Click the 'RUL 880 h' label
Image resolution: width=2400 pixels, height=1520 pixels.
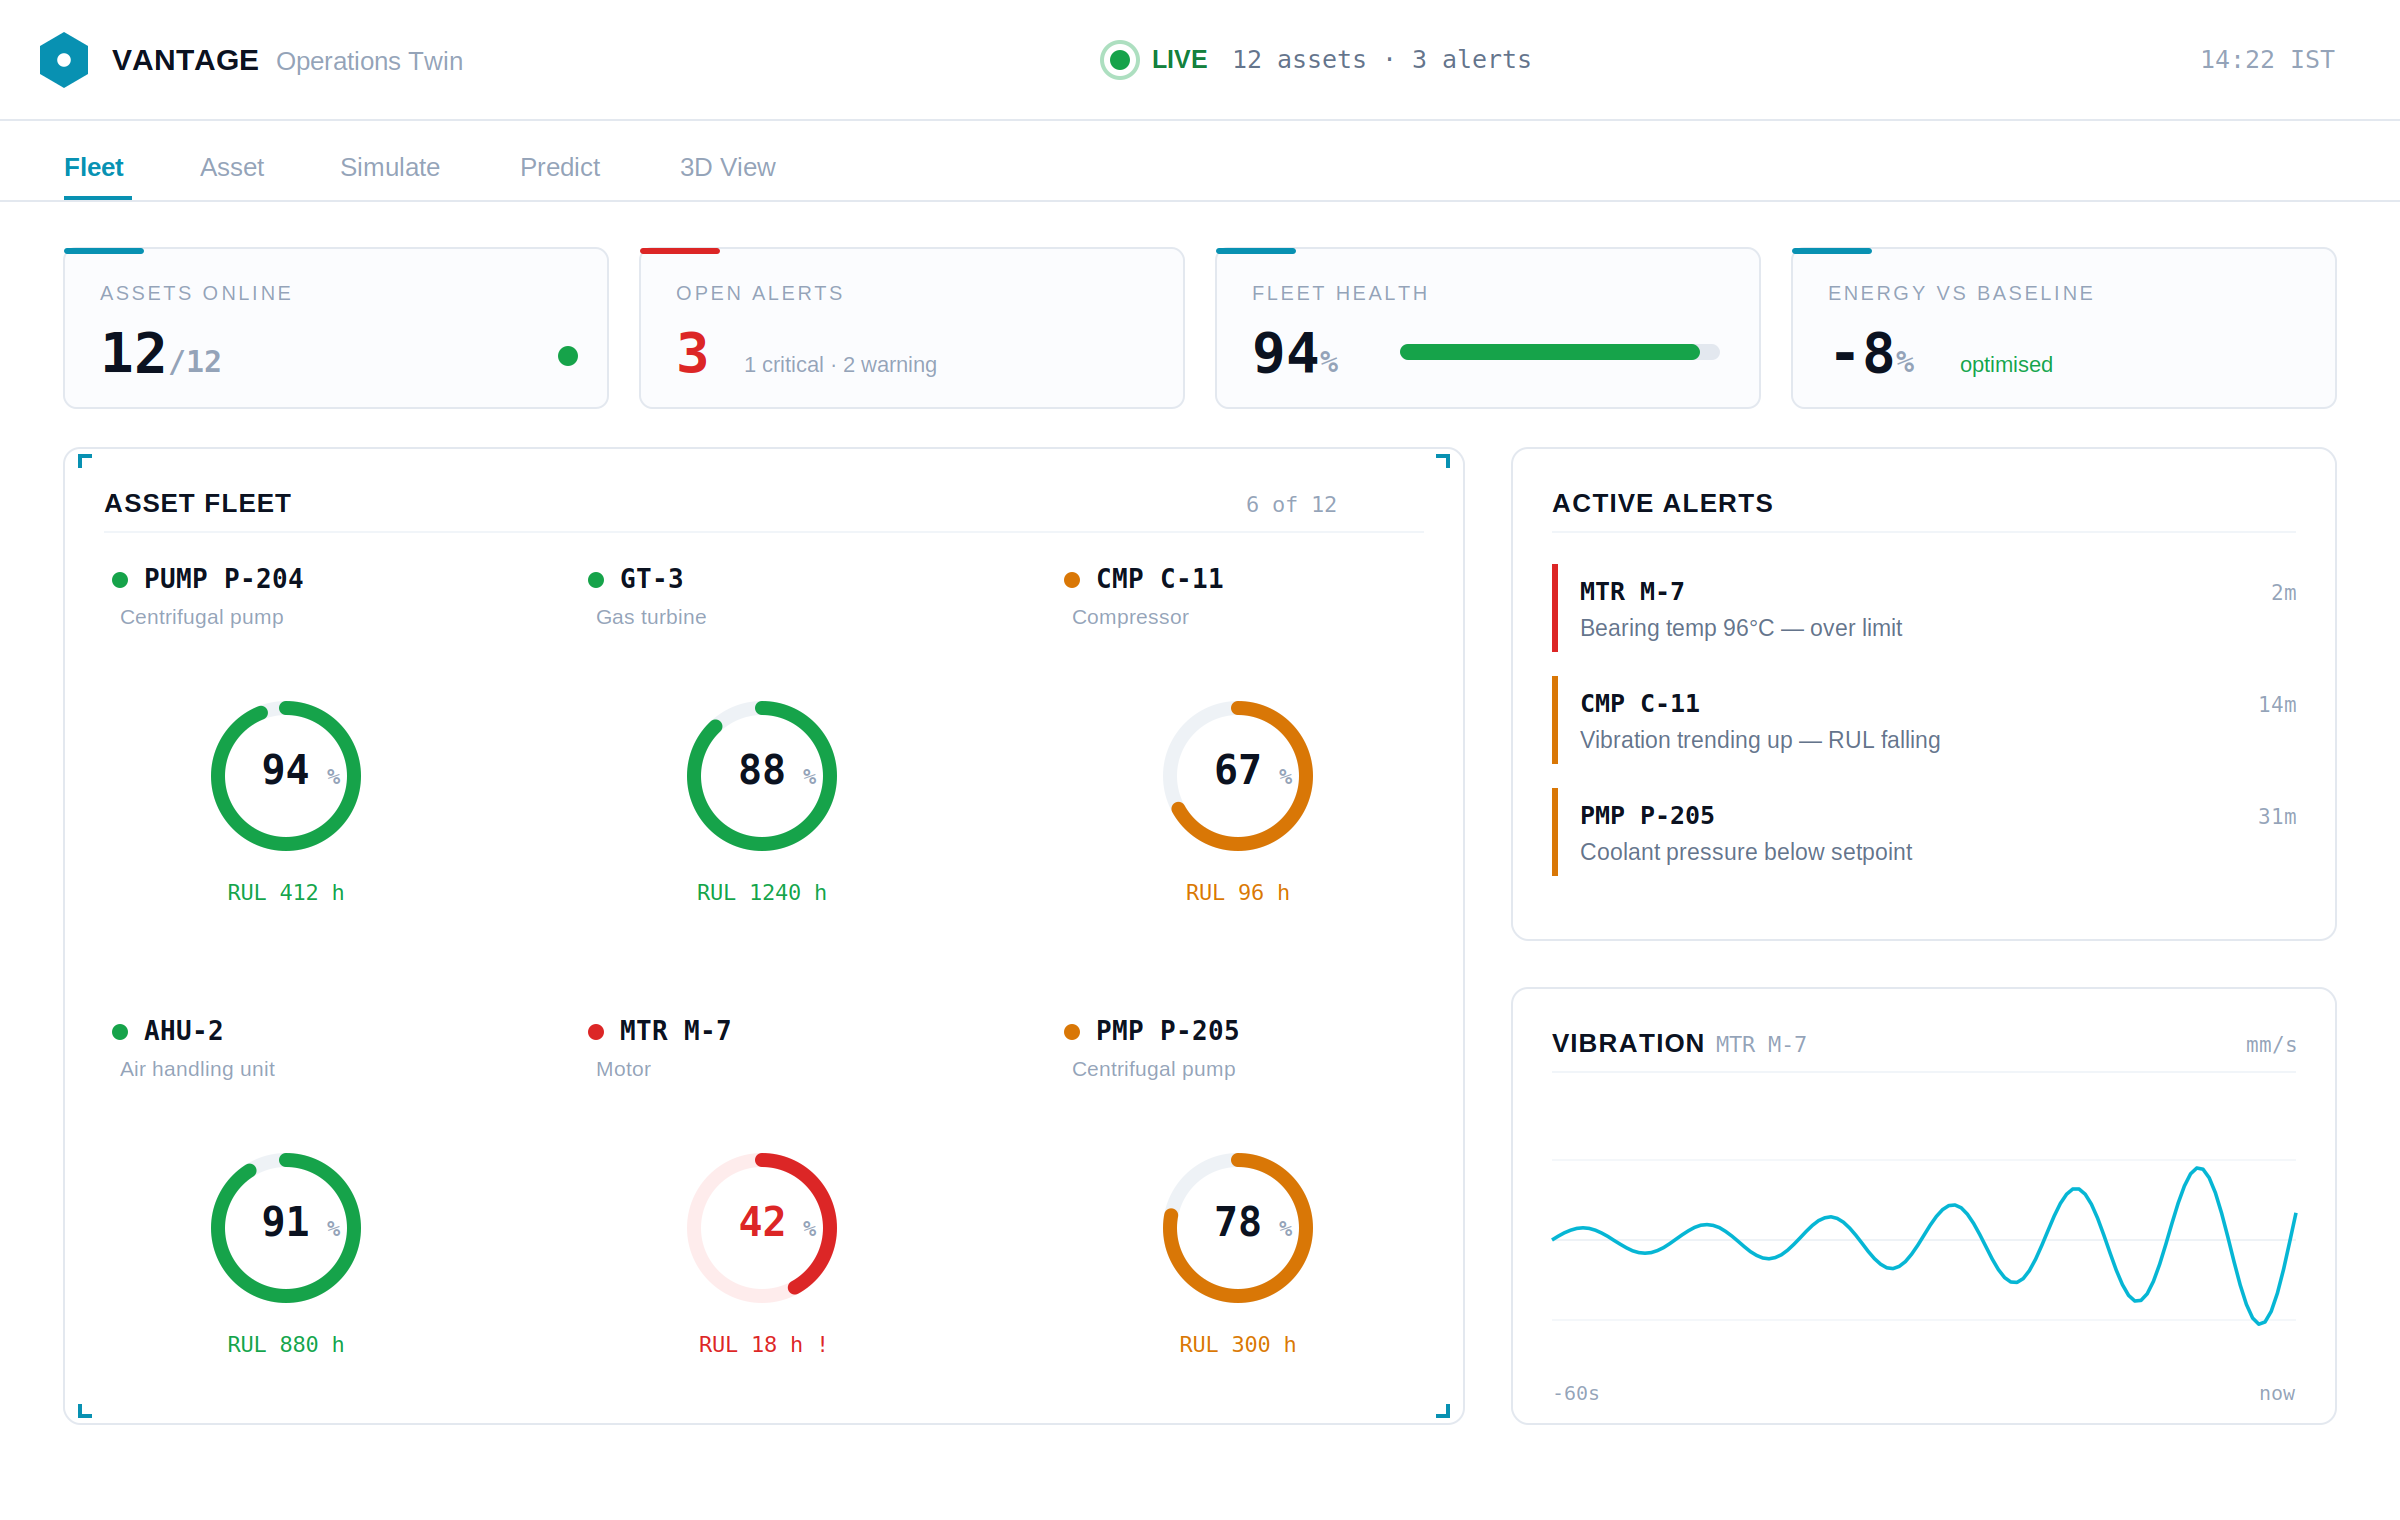(286, 1344)
